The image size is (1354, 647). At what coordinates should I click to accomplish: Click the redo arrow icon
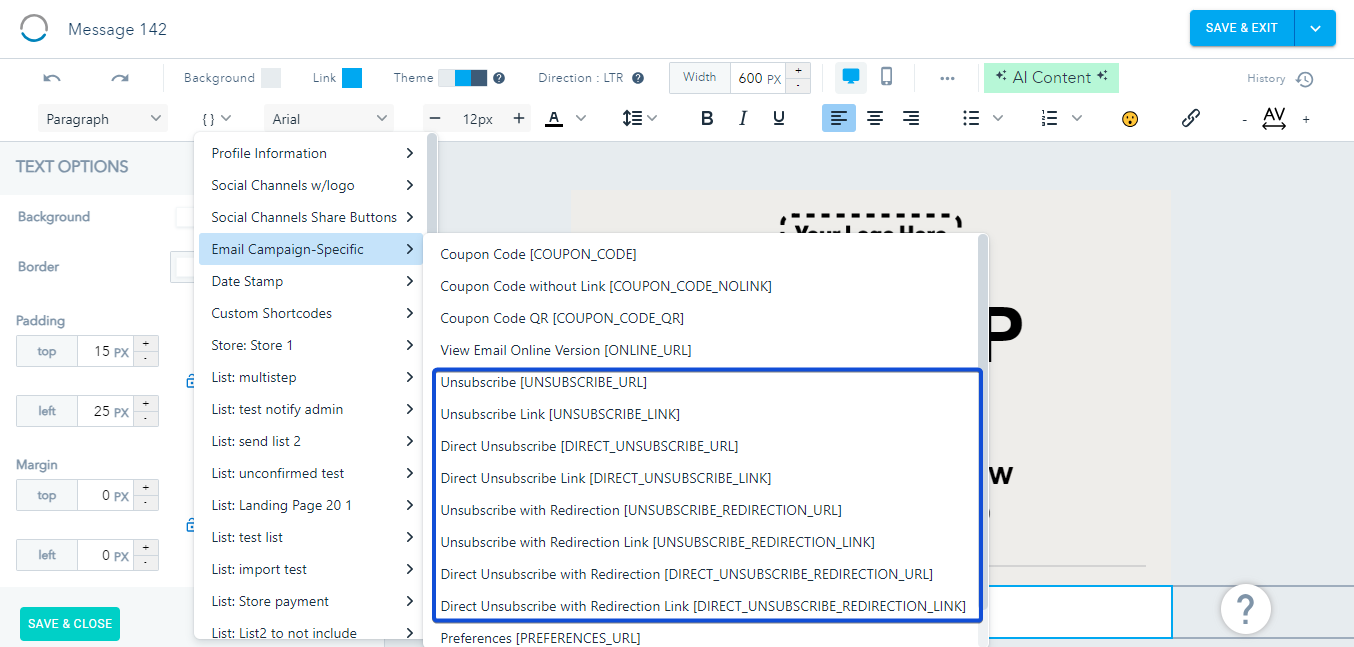tap(120, 78)
